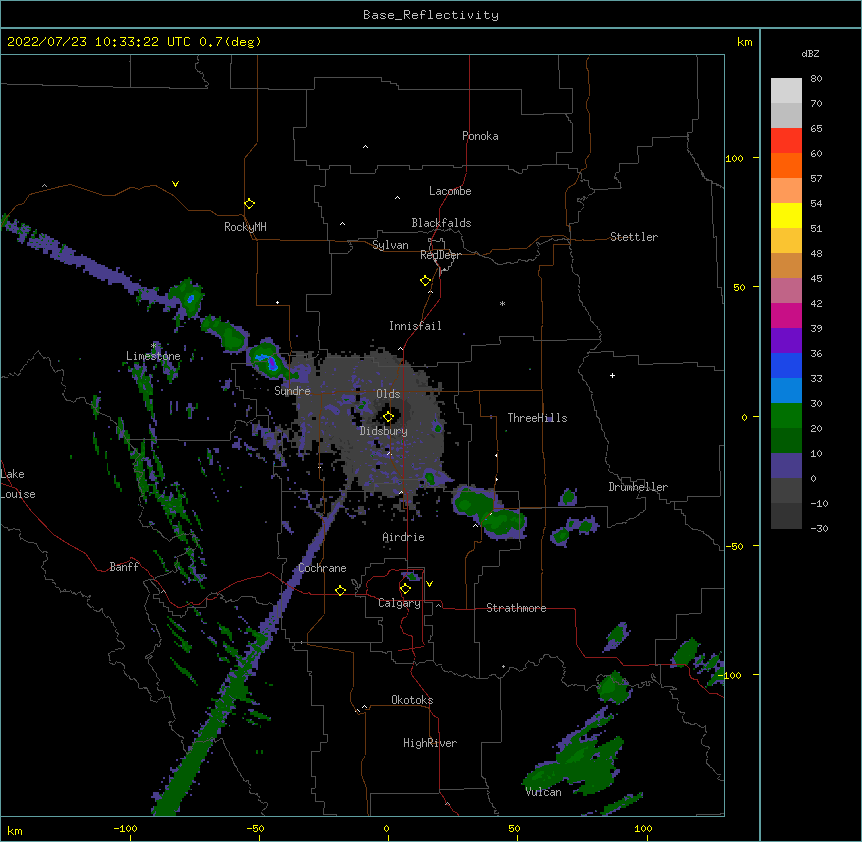862x842 pixels.
Task: Click the Okotoks label
Action: (x=412, y=700)
